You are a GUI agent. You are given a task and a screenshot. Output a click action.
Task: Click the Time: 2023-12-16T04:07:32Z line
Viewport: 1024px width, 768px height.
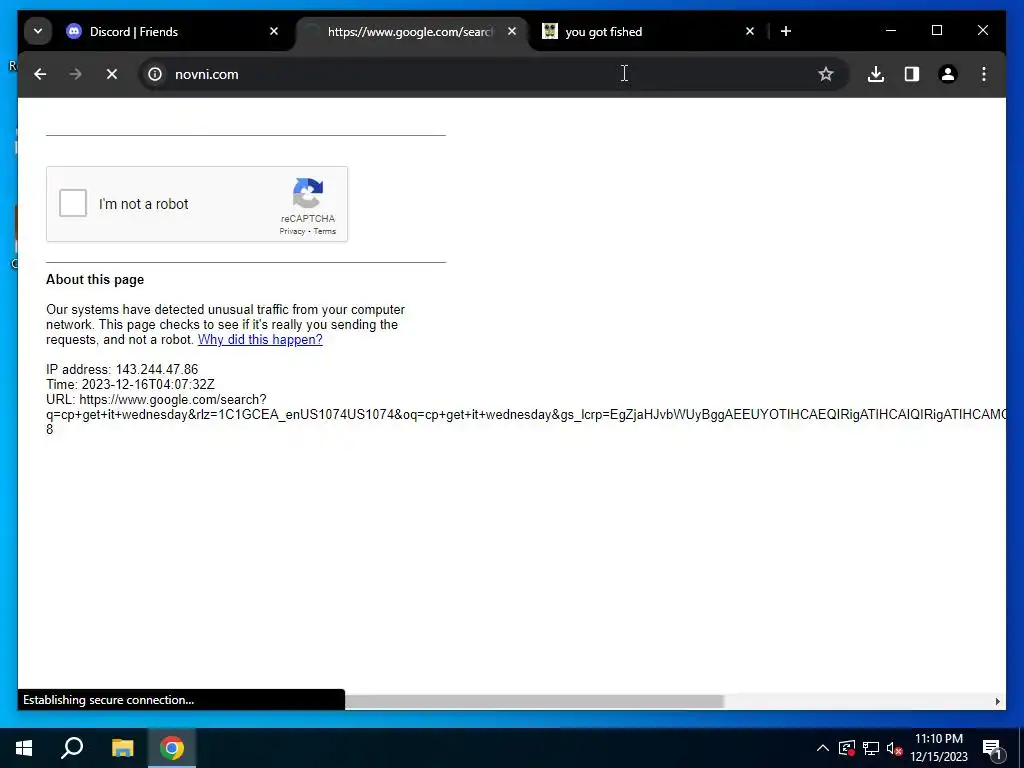tap(130, 385)
